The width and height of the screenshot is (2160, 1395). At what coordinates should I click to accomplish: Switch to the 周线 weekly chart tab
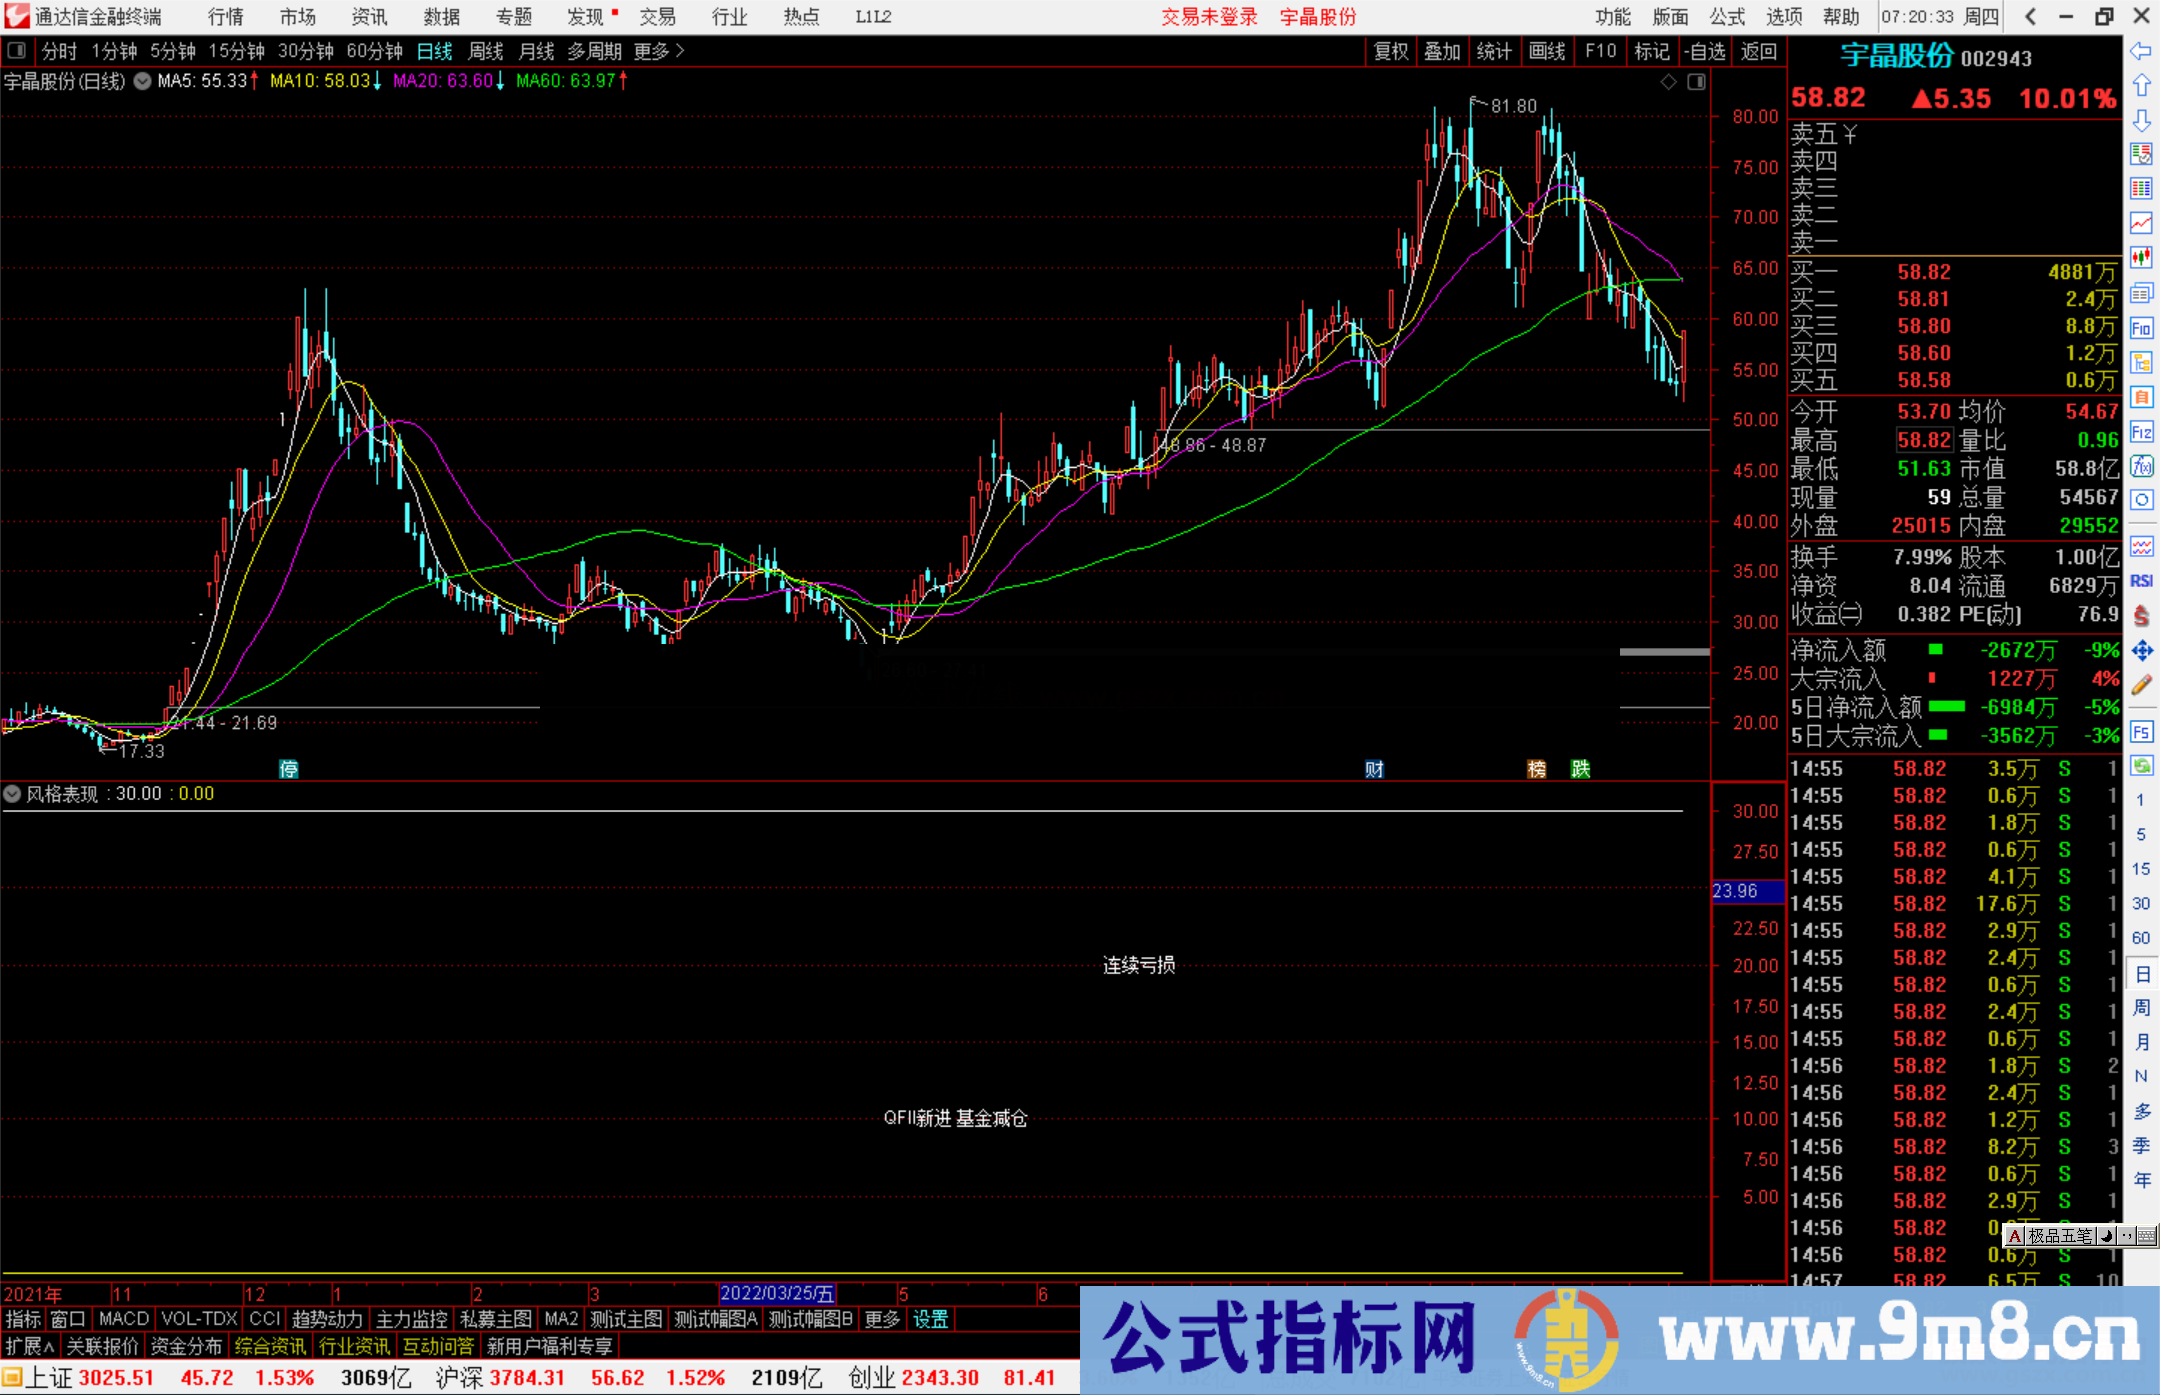[486, 51]
